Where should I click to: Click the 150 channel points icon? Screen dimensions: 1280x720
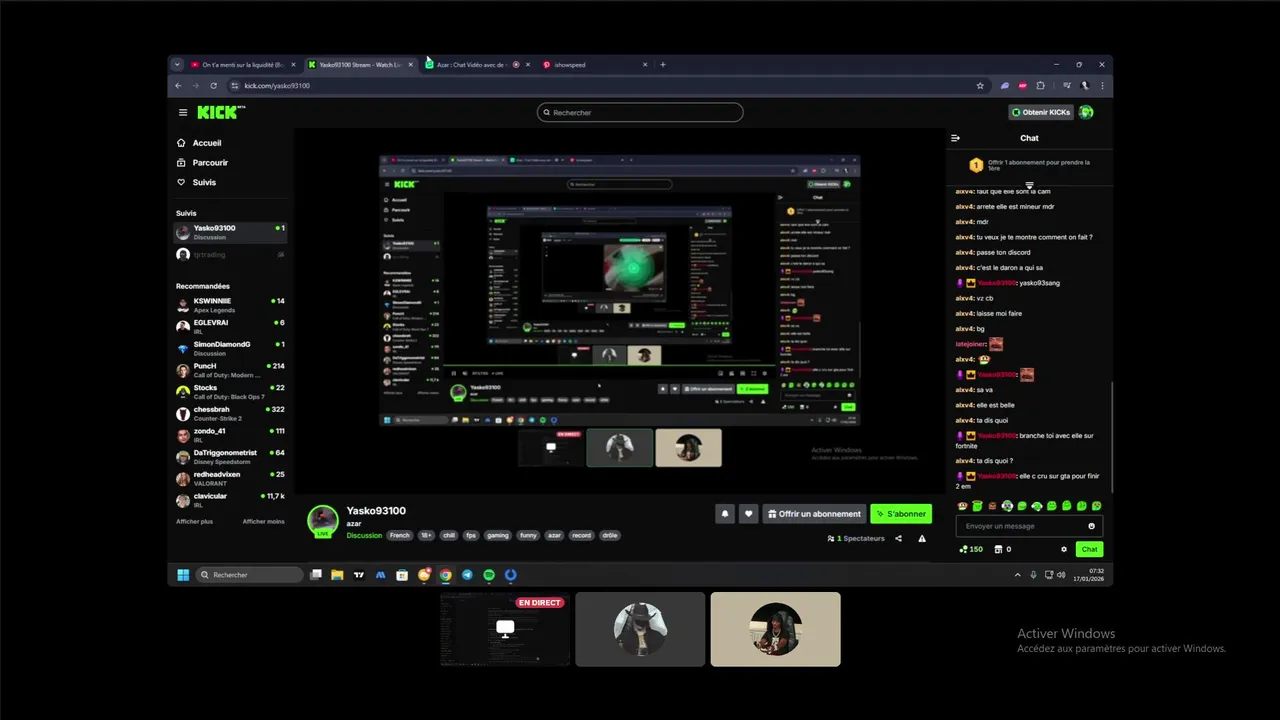(971, 549)
